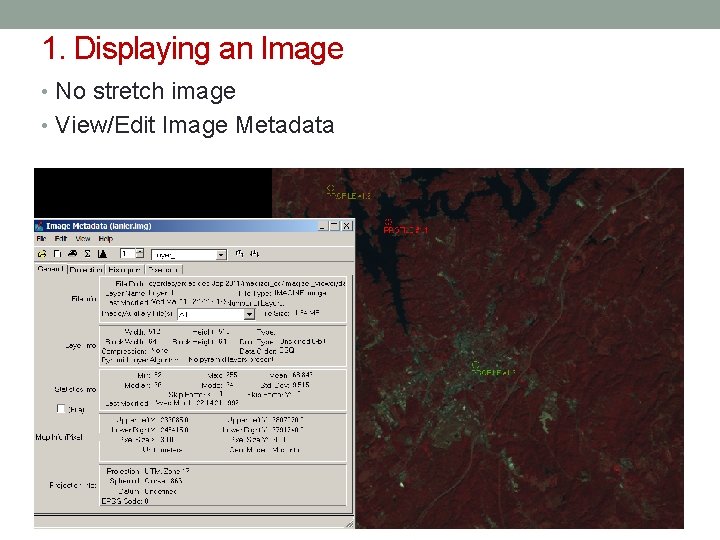The image size is (720, 540).
Task: Switch to the Projection tab
Action: (86, 270)
